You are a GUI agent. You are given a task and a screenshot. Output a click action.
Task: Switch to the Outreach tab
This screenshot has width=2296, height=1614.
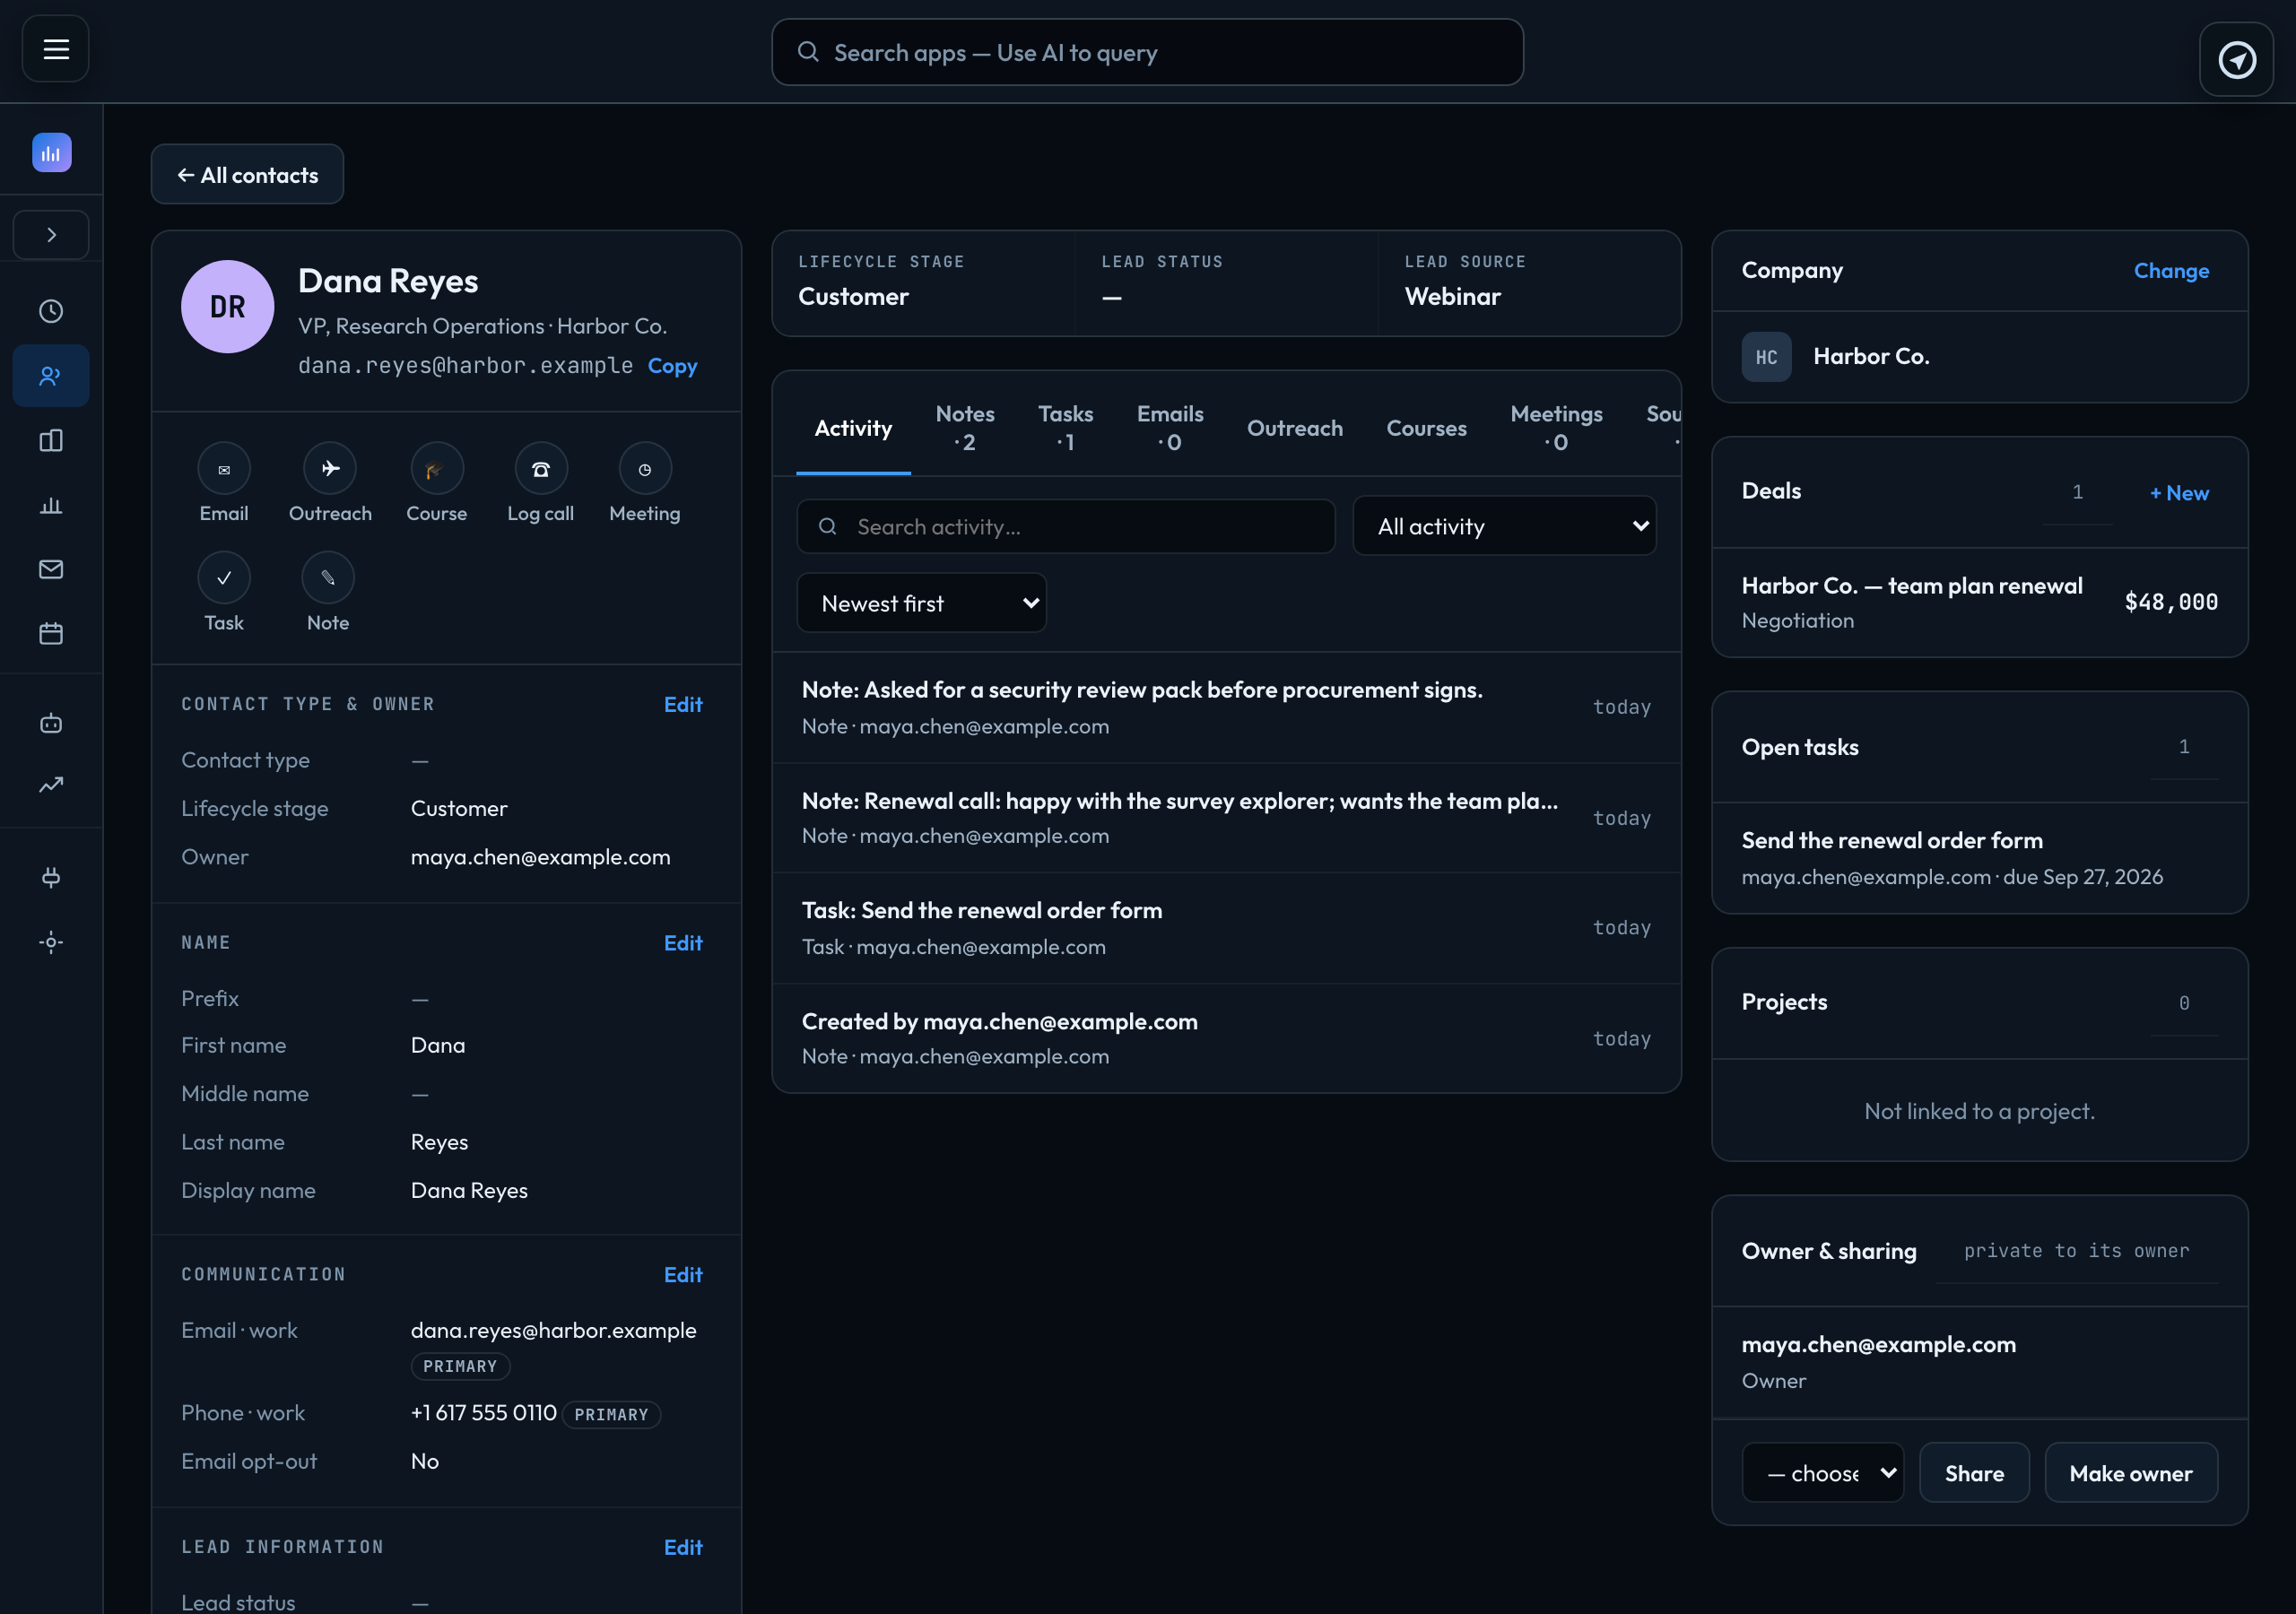[1294, 428]
